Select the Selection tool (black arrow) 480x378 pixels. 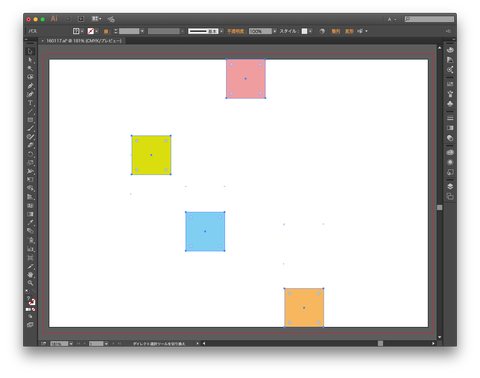(x=30, y=51)
